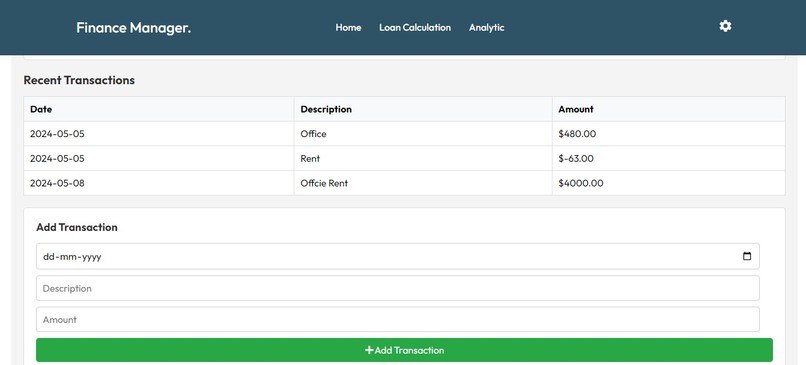
Task: Open the calendar picker icon in date field
Action: [x=747, y=256]
